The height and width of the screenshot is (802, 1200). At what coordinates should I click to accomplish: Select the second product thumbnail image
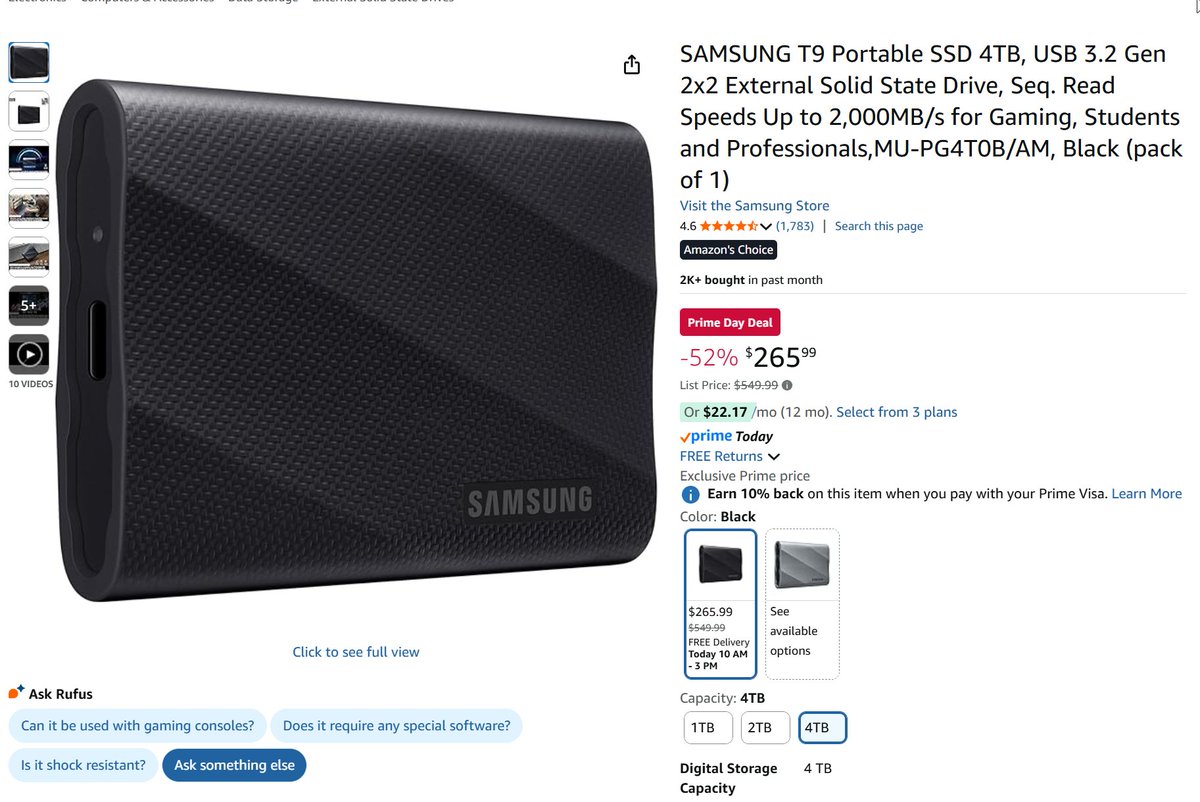pyautogui.click(x=29, y=111)
